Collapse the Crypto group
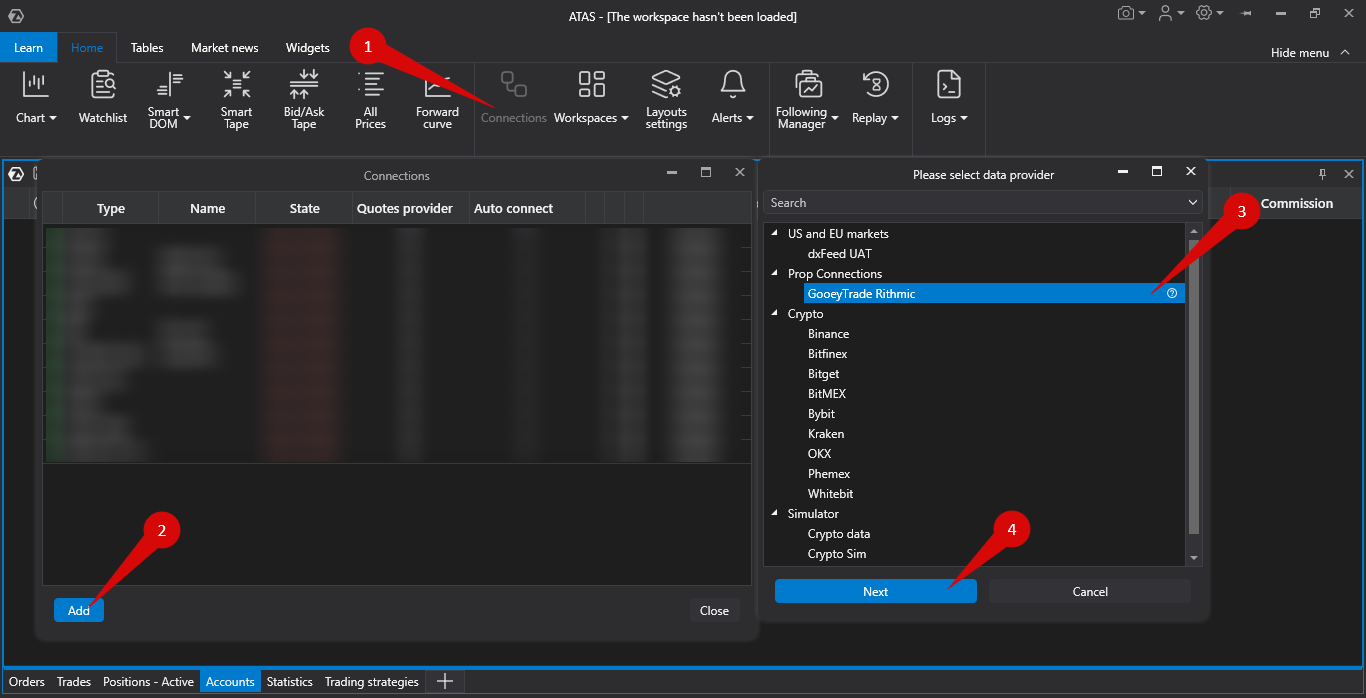 775,313
